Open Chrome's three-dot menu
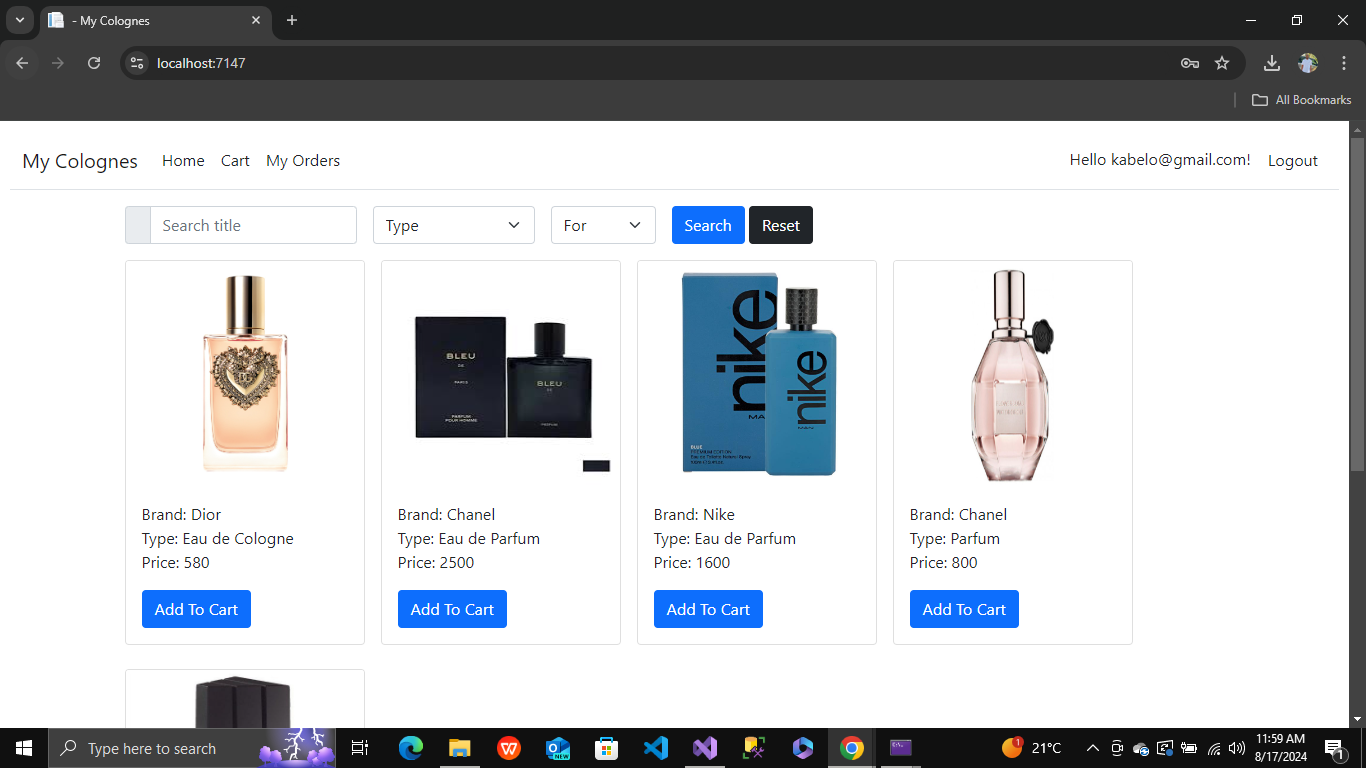This screenshot has height=768, width=1366. 1344,62
